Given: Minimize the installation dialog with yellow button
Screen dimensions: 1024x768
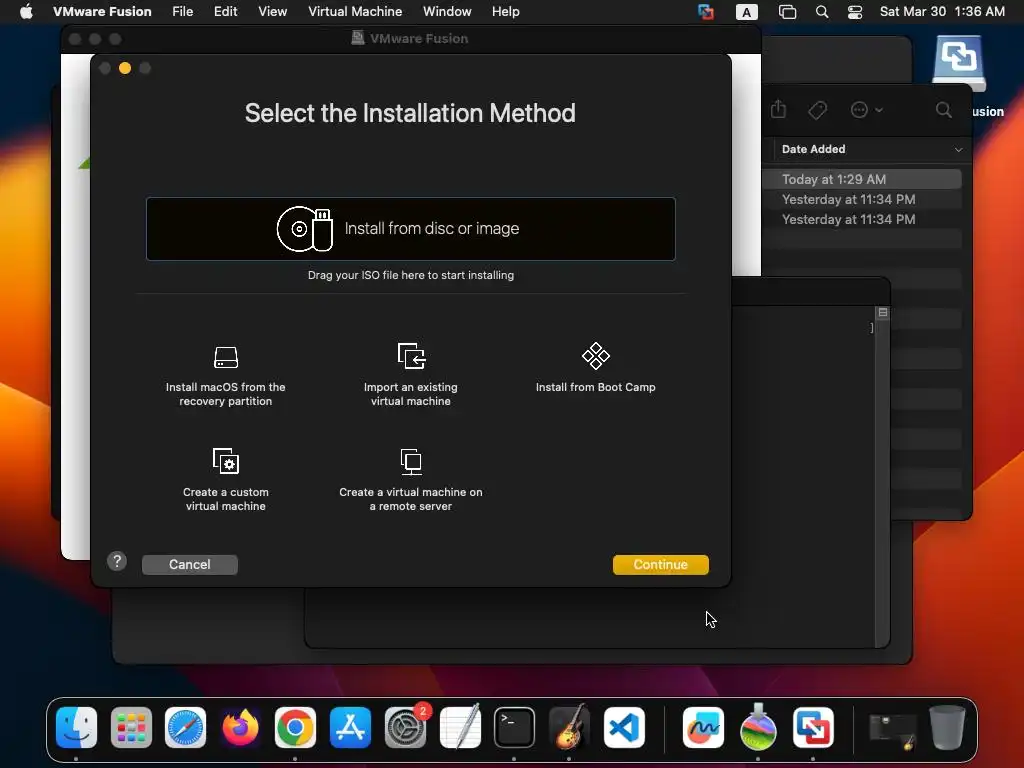Looking at the screenshot, I should [x=125, y=68].
